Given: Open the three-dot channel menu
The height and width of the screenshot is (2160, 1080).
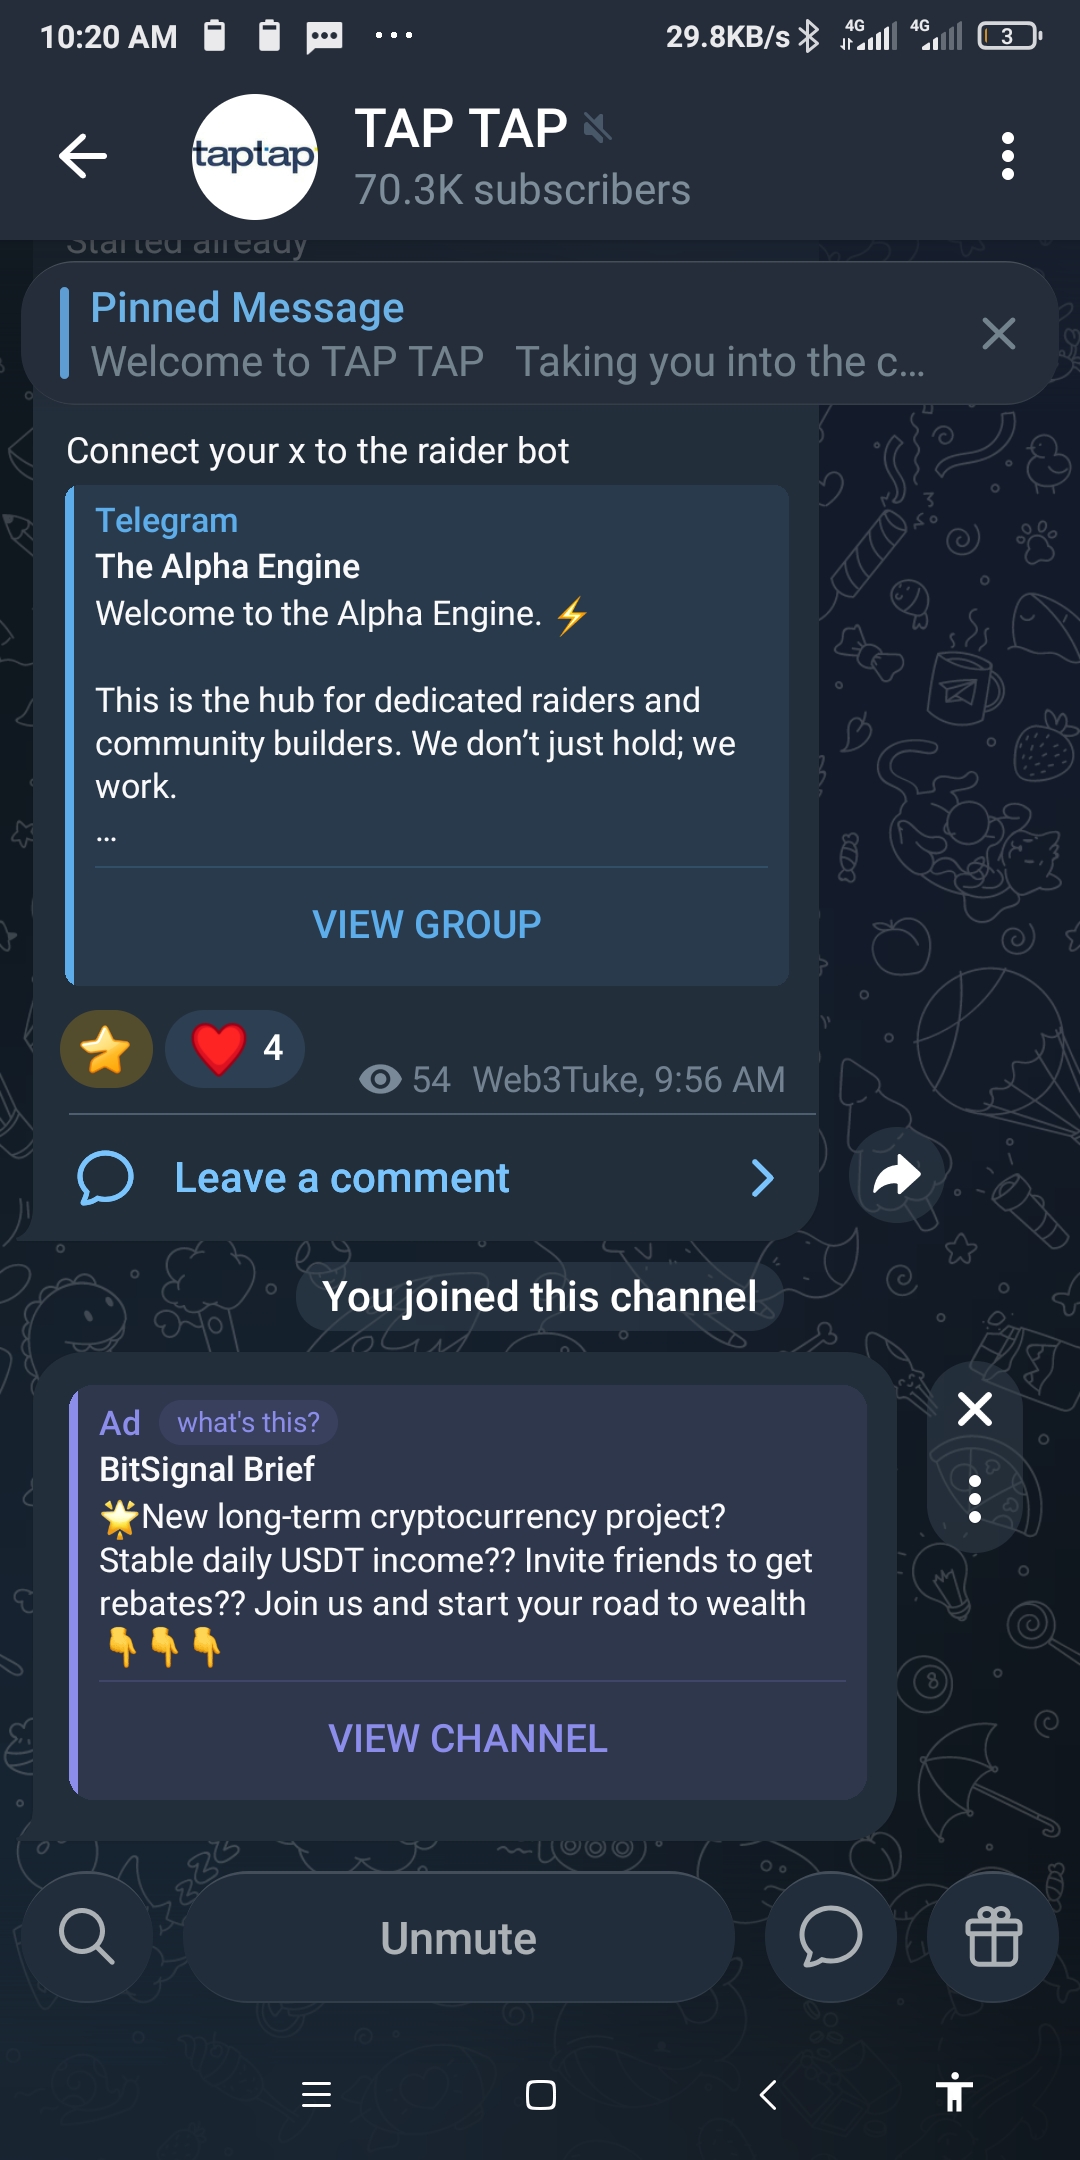Looking at the screenshot, I should coord(1007,156).
